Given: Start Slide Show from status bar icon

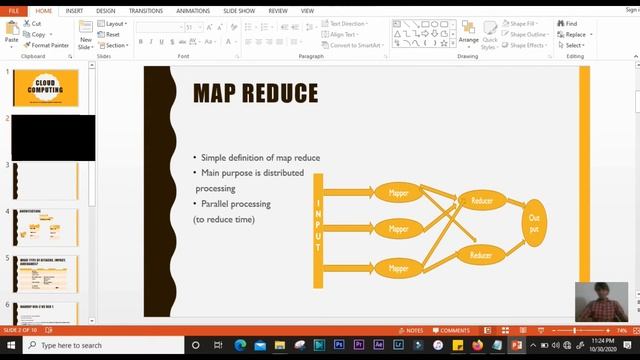Looking at the screenshot, I should click(541, 331).
